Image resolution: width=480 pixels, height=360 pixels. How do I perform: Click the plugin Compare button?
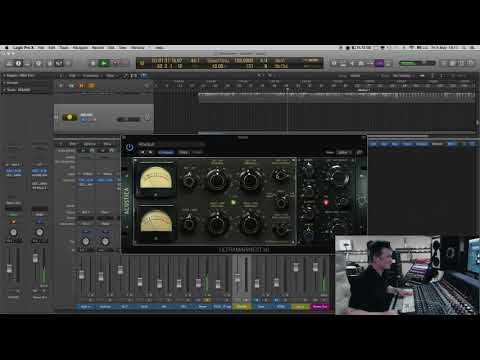click(x=166, y=152)
